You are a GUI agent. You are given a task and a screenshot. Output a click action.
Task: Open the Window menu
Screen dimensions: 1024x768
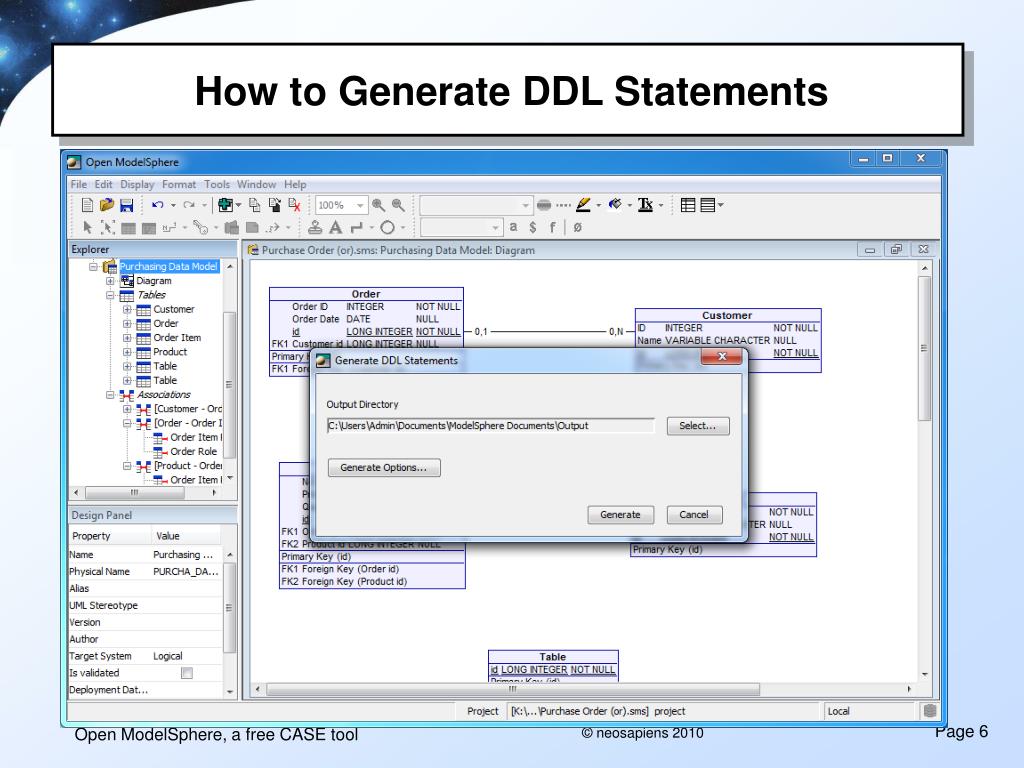coord(256,185)
